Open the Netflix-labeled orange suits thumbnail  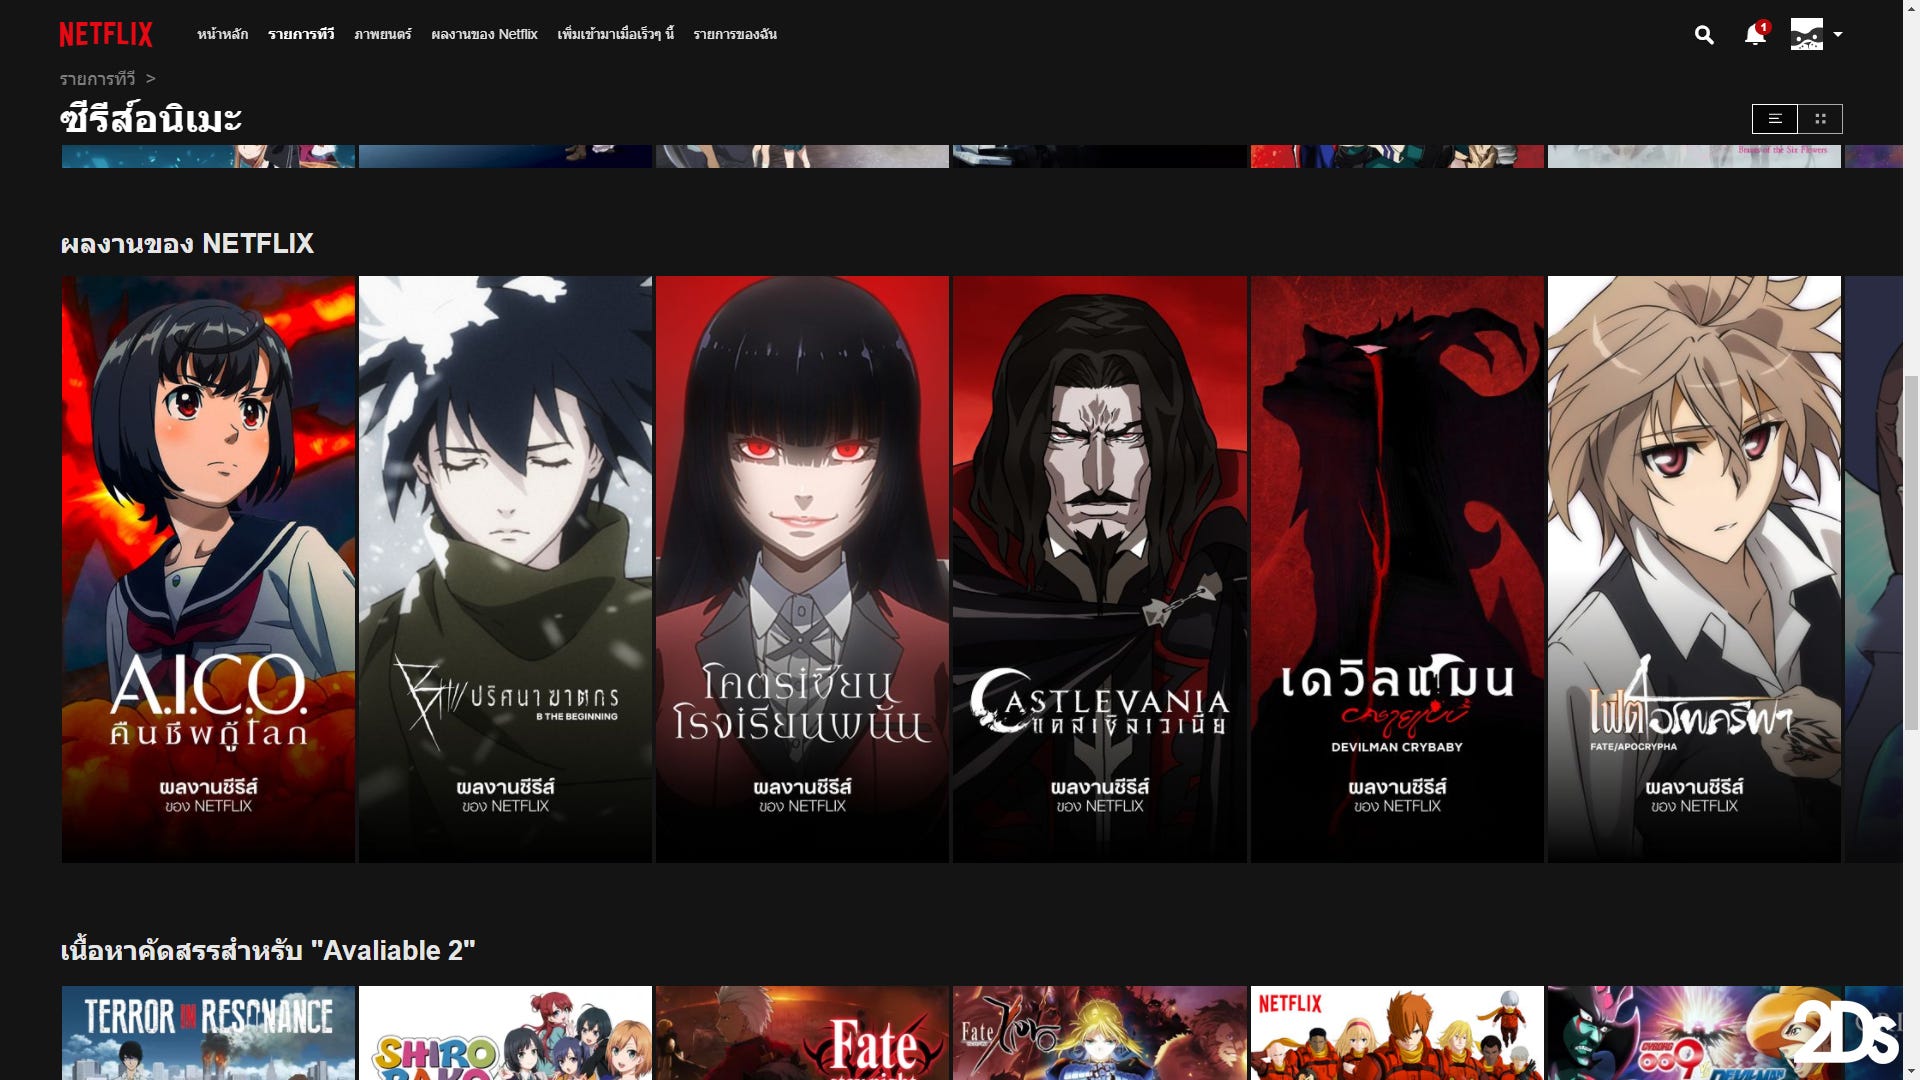[x=1397, y=1033]
